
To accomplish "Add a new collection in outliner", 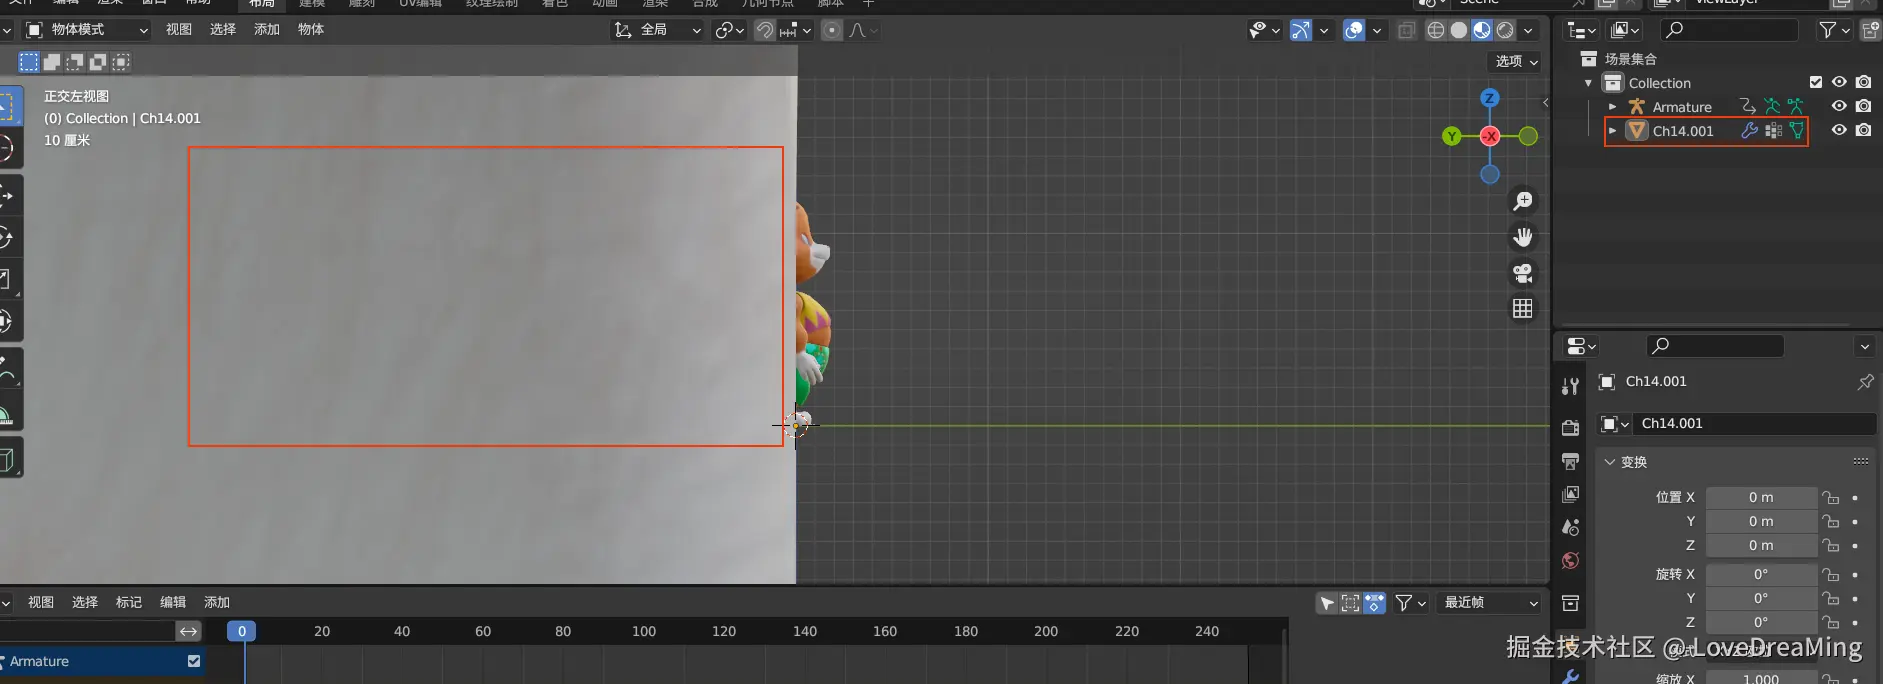I will [x=1870, y=30].
